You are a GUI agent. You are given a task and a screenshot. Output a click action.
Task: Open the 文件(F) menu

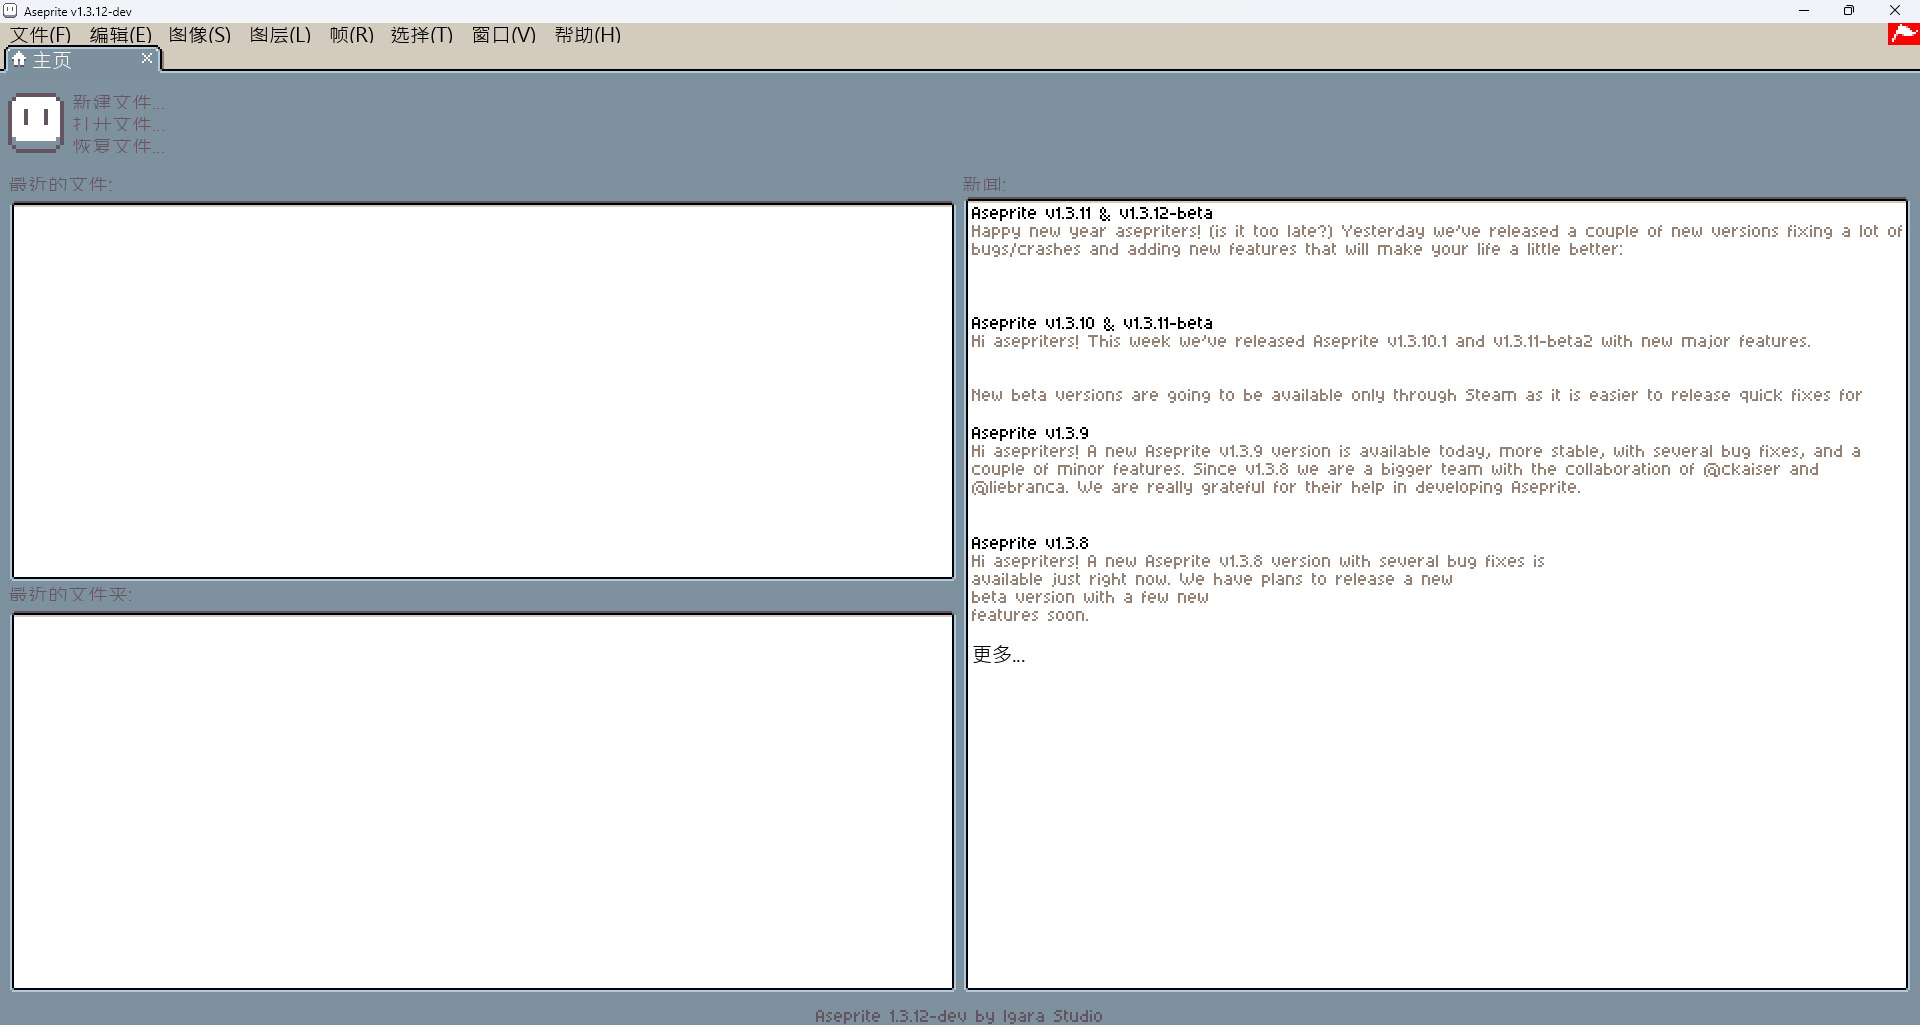point(41,35)
